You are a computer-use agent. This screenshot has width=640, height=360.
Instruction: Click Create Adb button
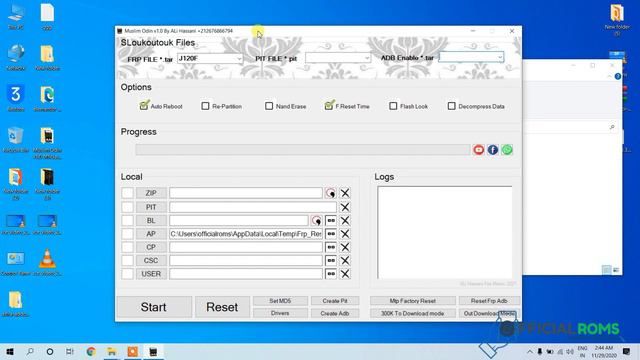click(335, 313)
